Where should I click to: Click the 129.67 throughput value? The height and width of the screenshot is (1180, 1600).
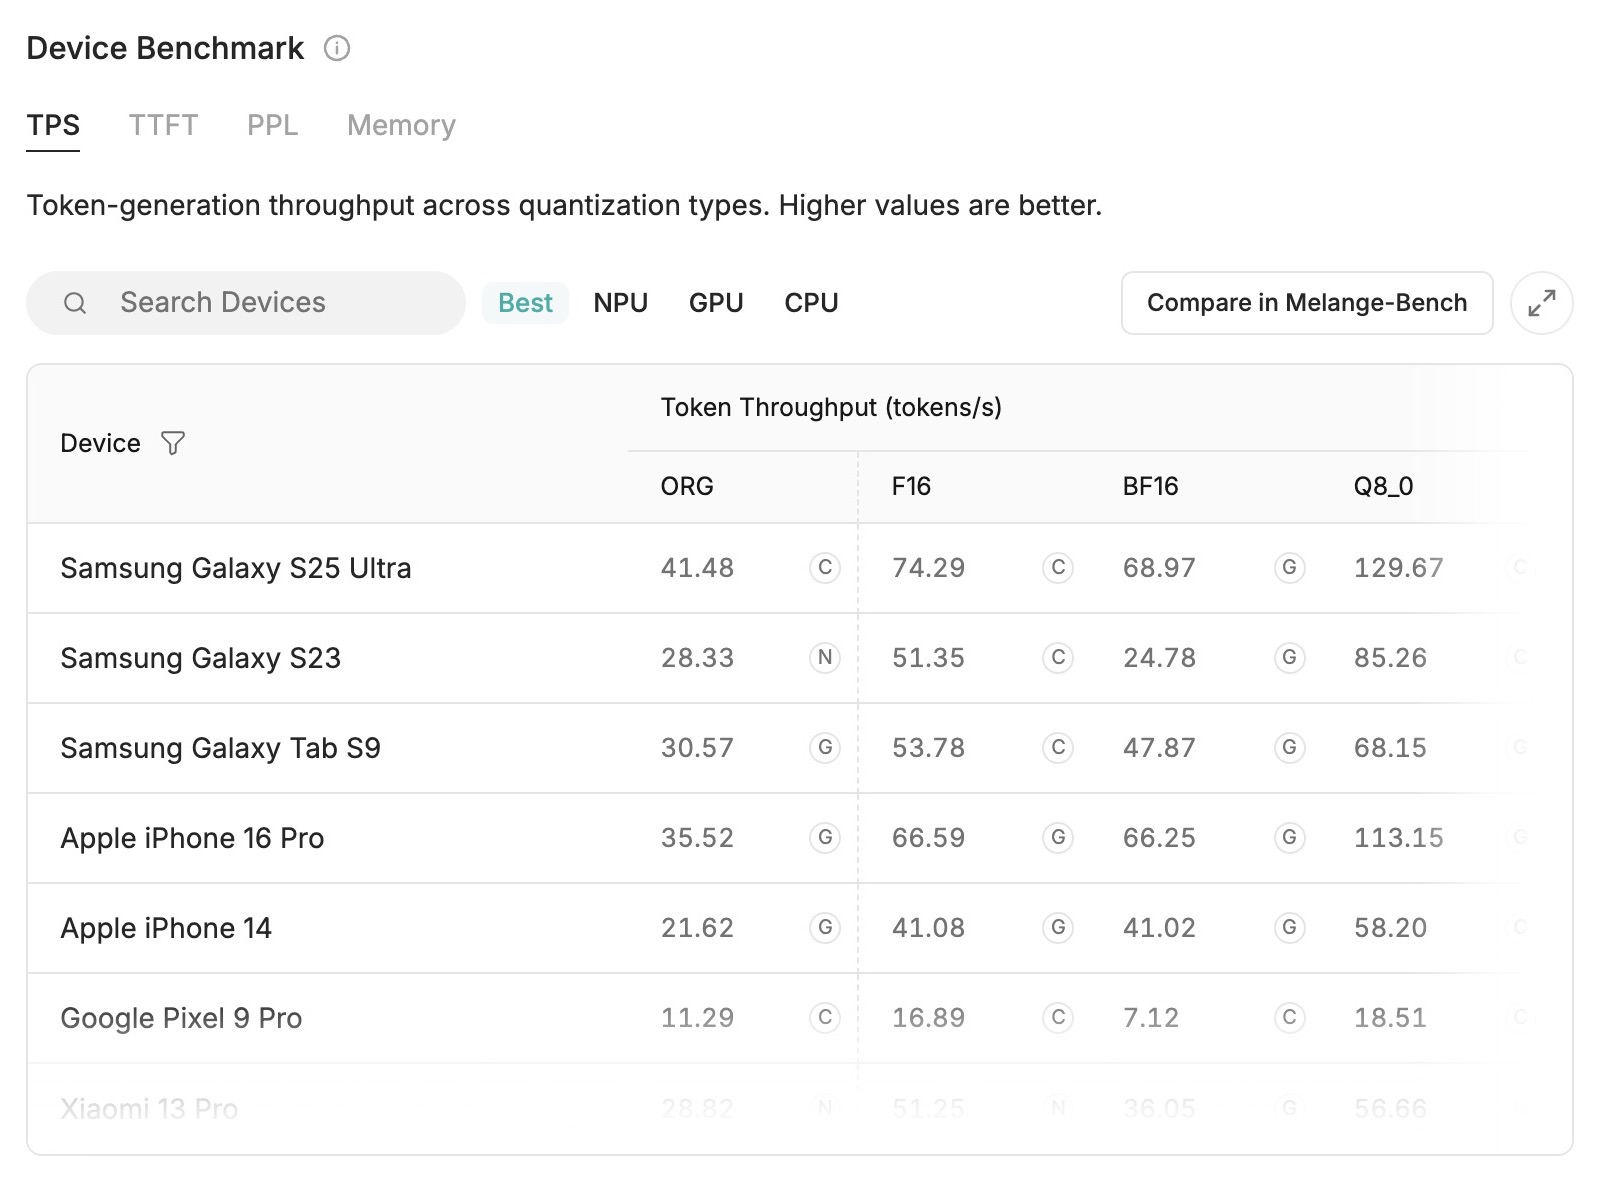point(1398,568)
